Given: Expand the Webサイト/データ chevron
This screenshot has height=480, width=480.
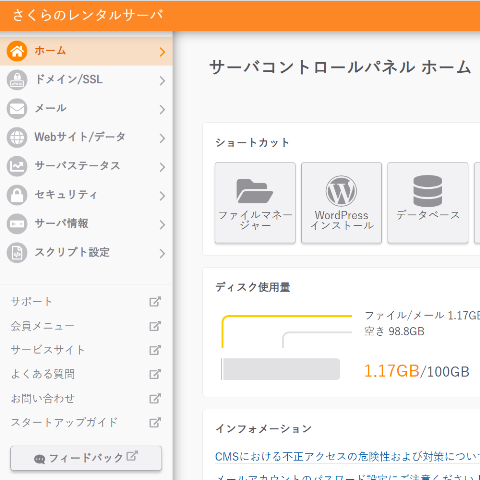Looking at the screenshot, I should click(x=162, y=138).
